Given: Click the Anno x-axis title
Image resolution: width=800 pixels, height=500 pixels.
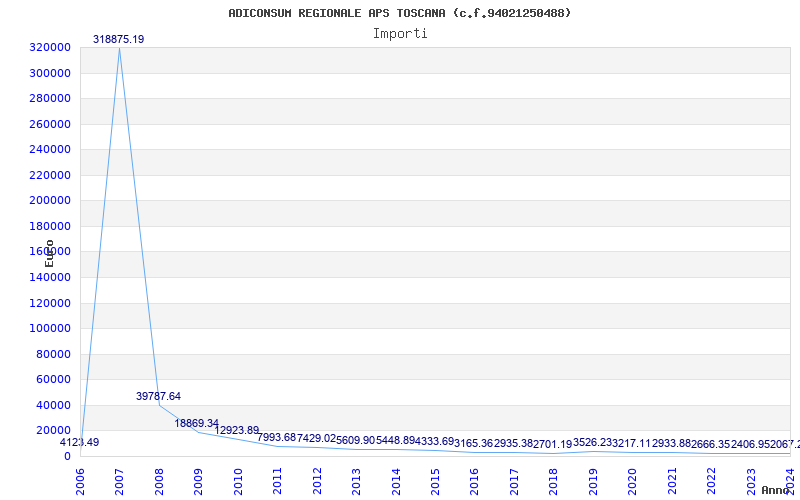Looking at the screenshot, I should 776,490.
